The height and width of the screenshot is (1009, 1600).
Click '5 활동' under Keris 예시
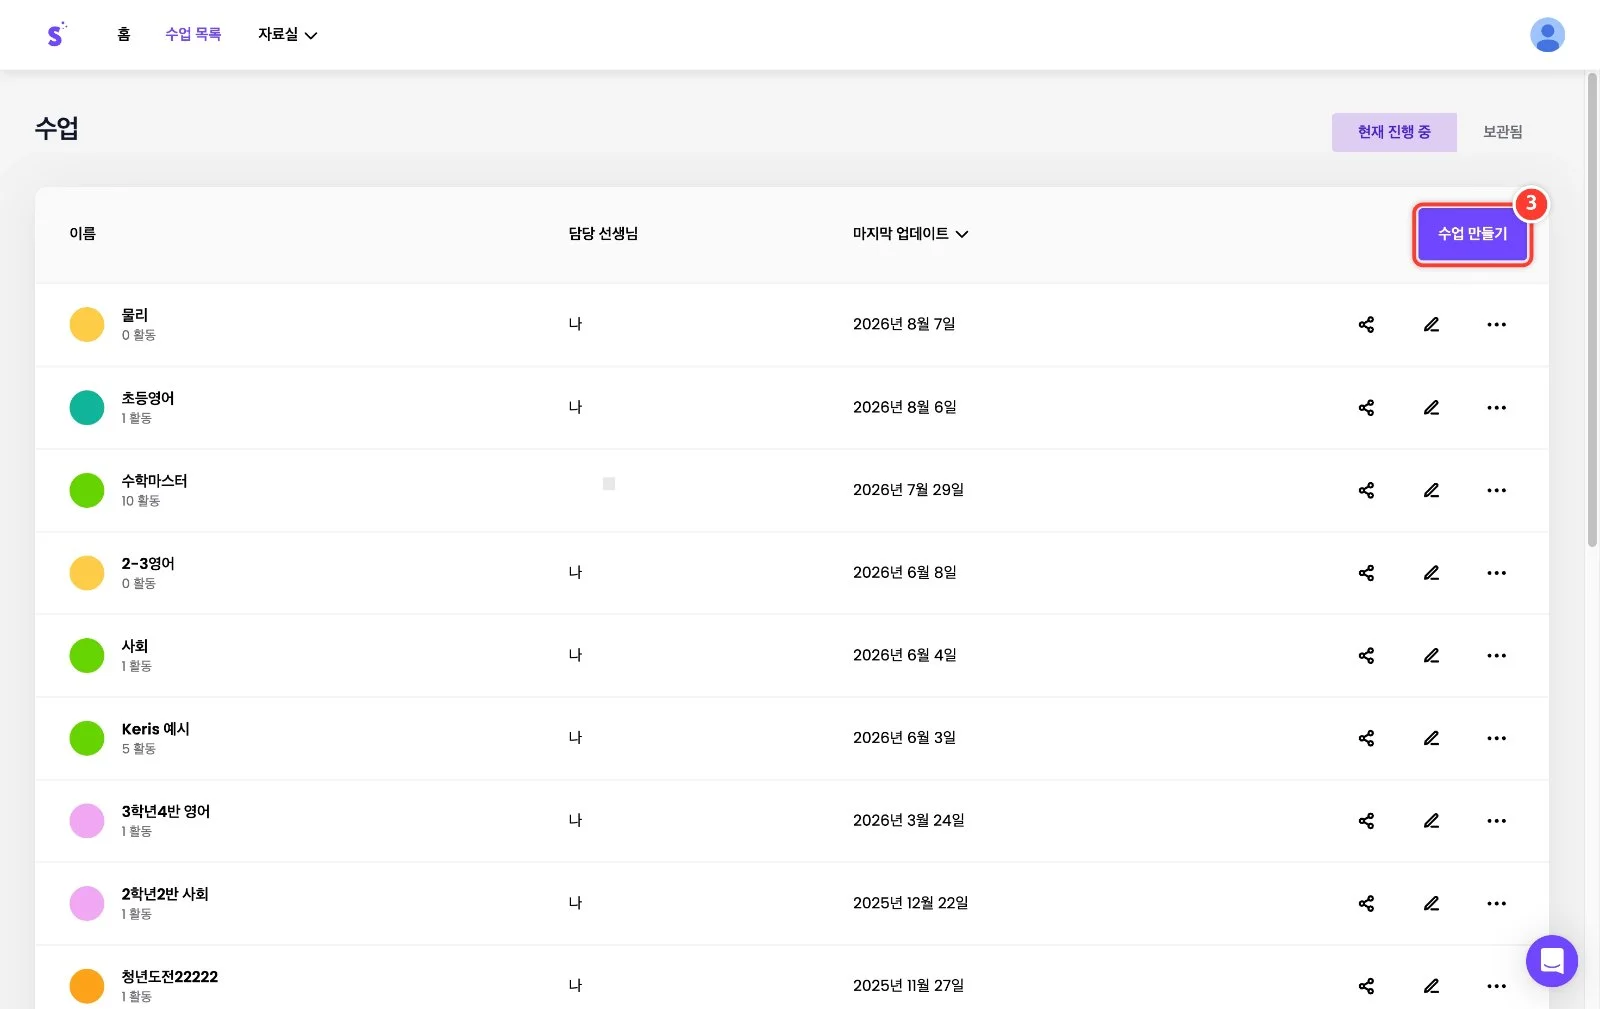pos(139,749)
